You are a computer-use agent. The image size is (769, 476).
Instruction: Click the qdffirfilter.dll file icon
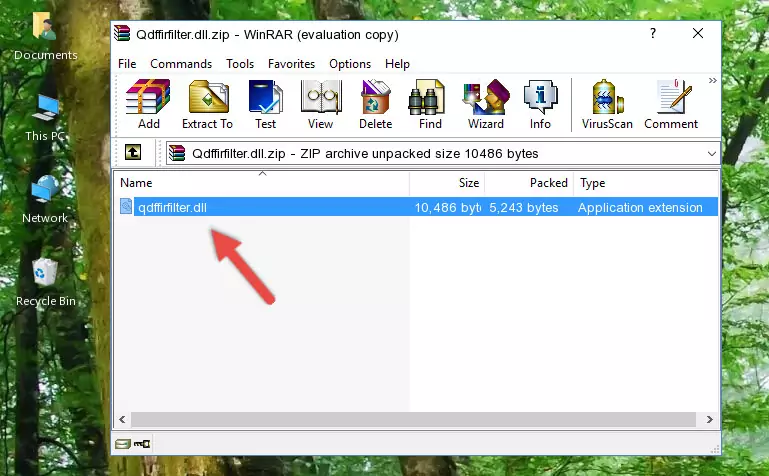(126, 206)
